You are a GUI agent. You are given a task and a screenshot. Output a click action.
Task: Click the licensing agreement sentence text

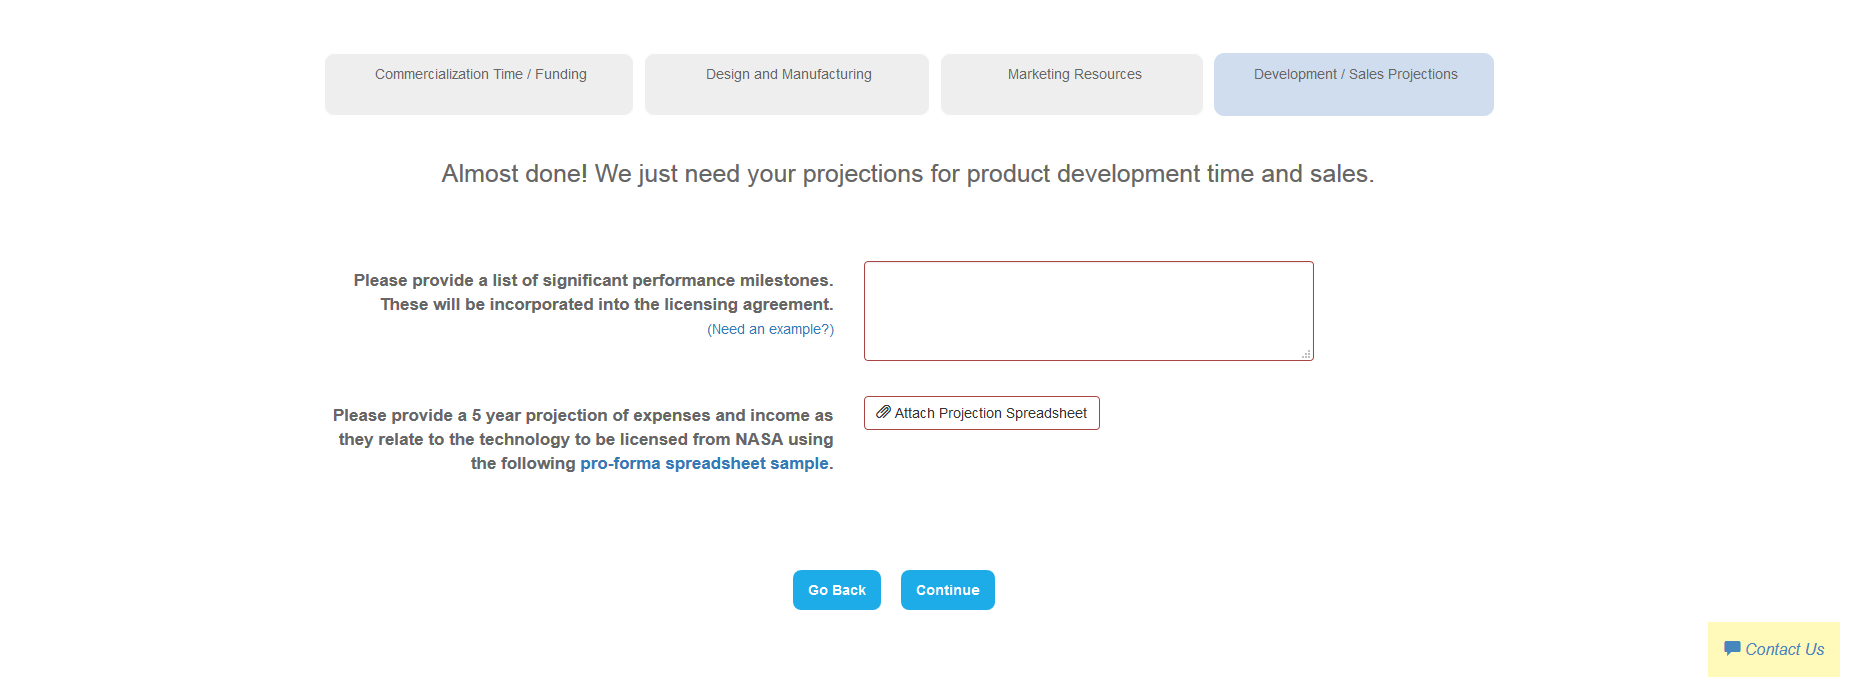coord(606,304)
